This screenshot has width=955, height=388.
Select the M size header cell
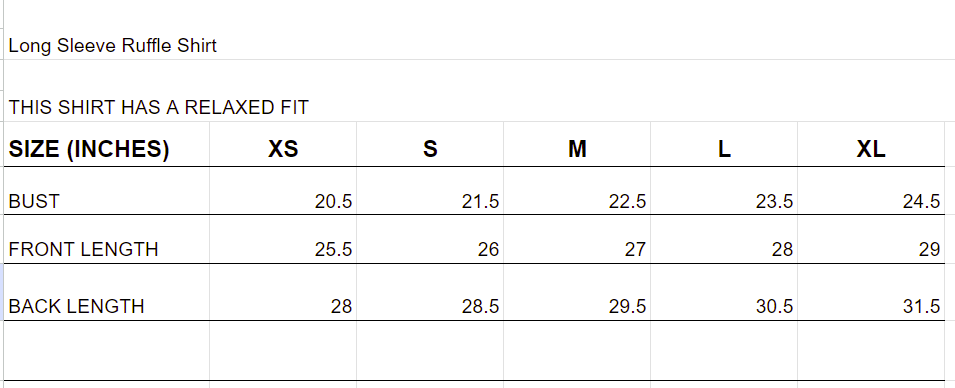point(577,144)
